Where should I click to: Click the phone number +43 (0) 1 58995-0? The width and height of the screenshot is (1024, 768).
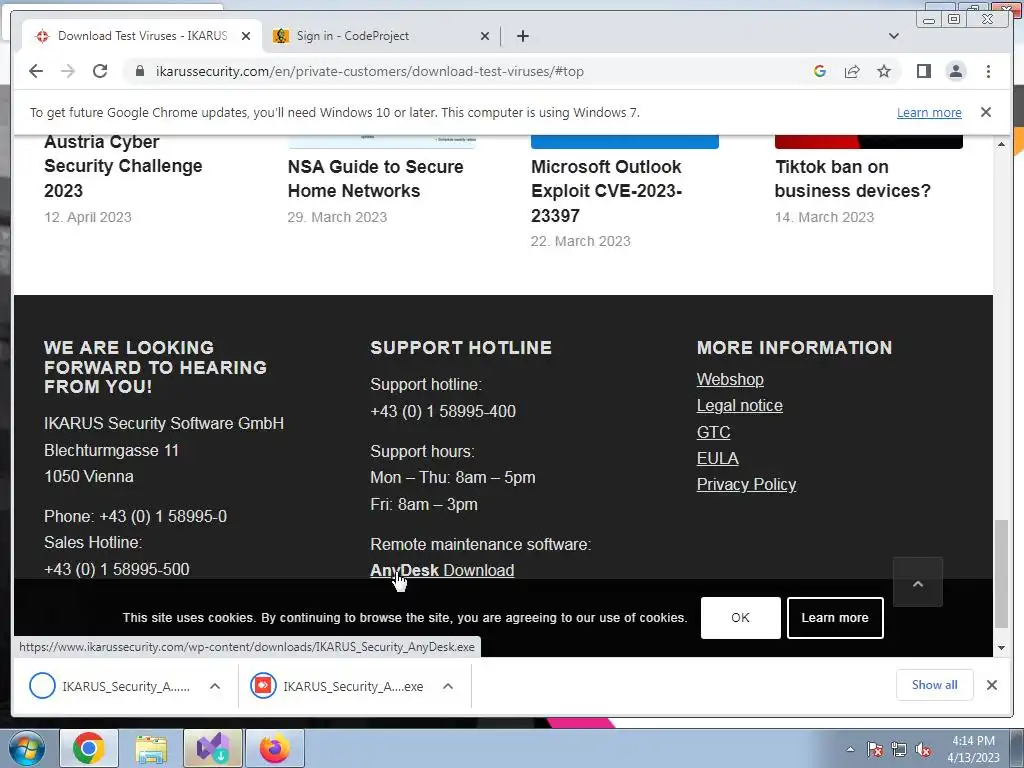(x=163, y=517)
